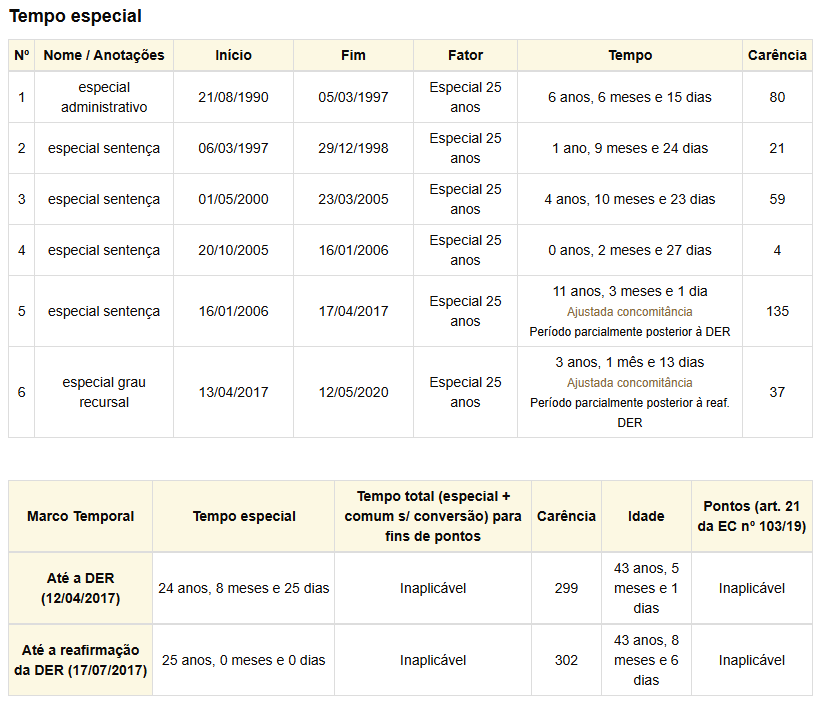Select the end date 29/12/1998

click(x=353, y=148)
